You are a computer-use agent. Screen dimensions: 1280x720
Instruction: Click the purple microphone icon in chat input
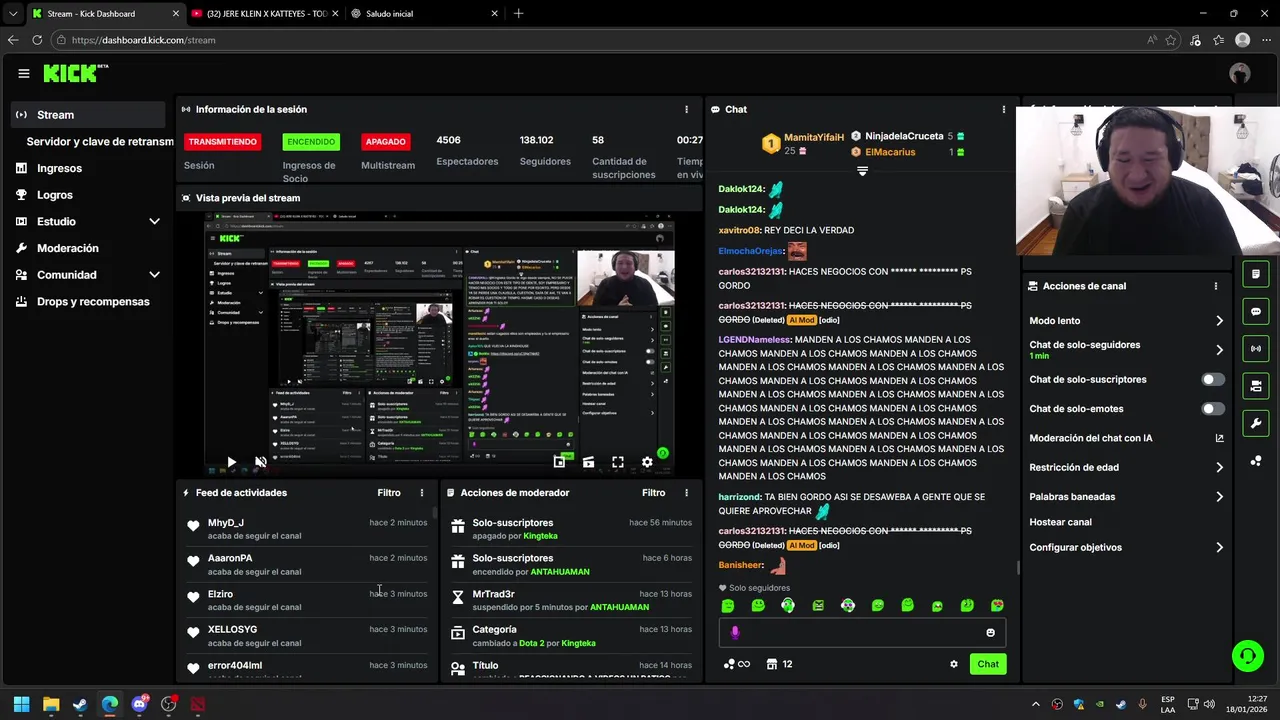click(x=735, y=632)
